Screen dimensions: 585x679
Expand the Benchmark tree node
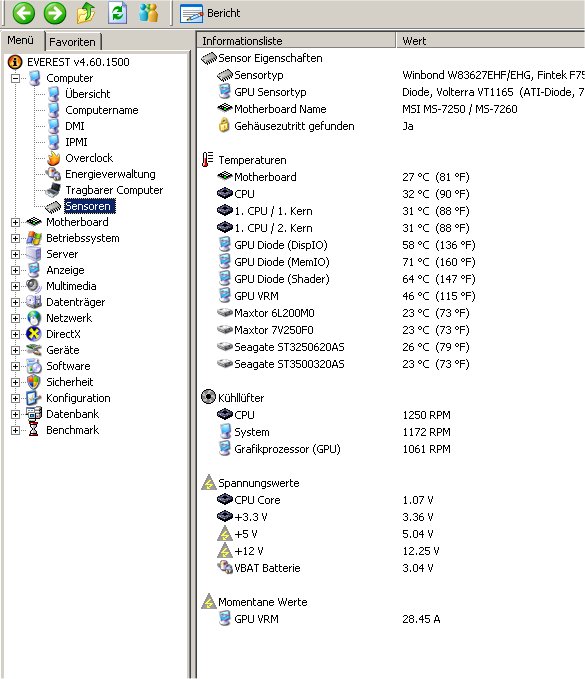16,430
